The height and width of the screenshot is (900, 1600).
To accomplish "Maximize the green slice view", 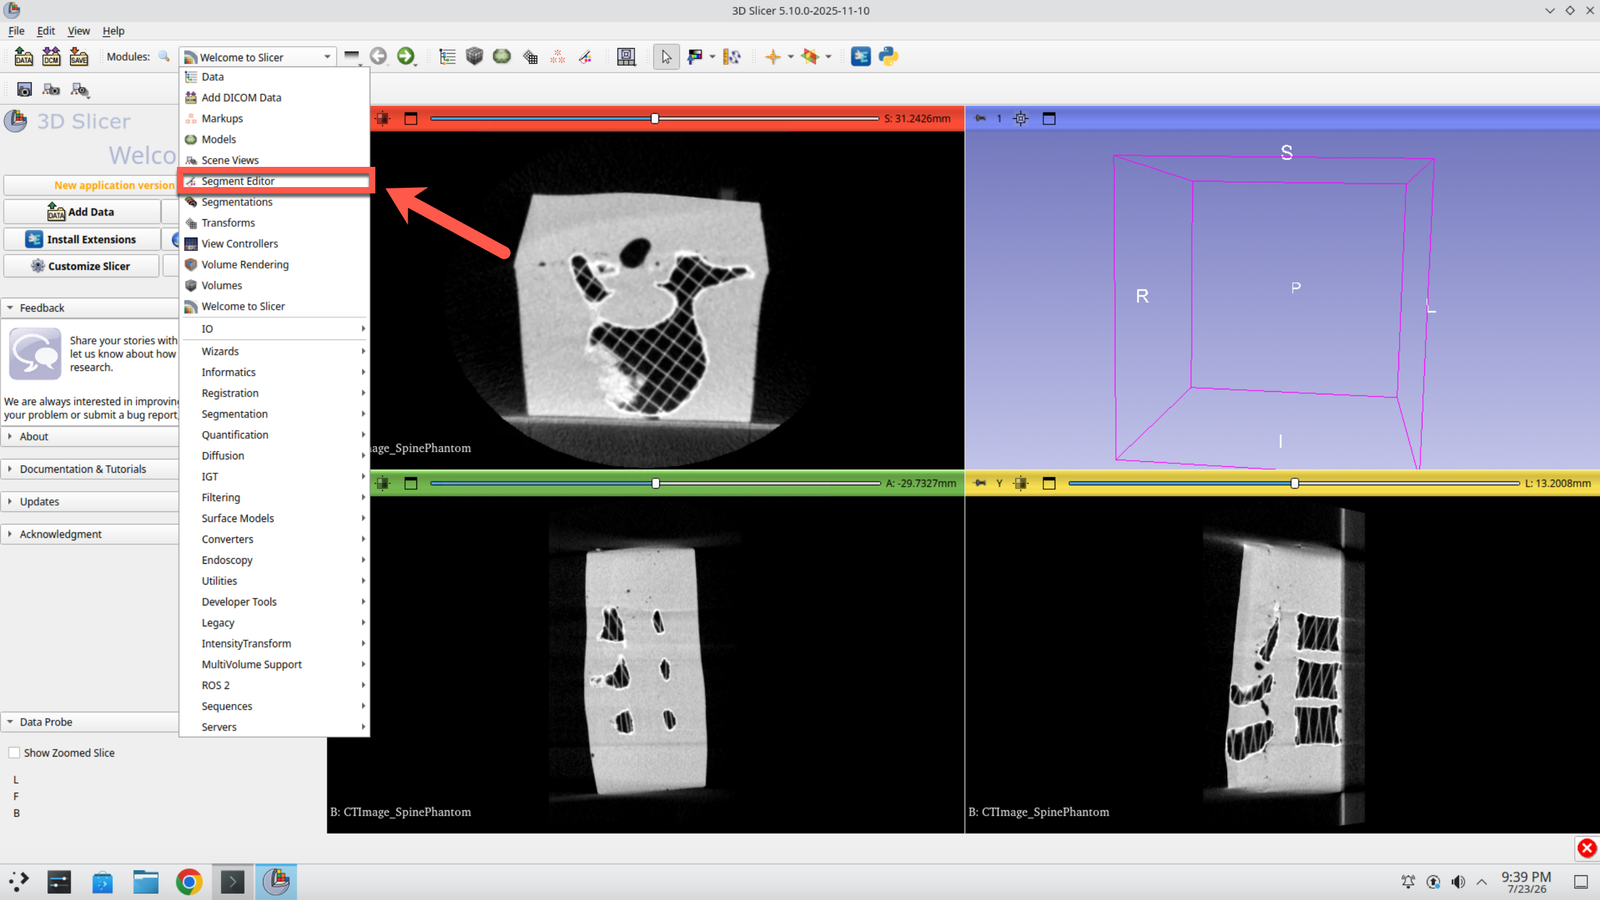I will (x=411, y=483).
